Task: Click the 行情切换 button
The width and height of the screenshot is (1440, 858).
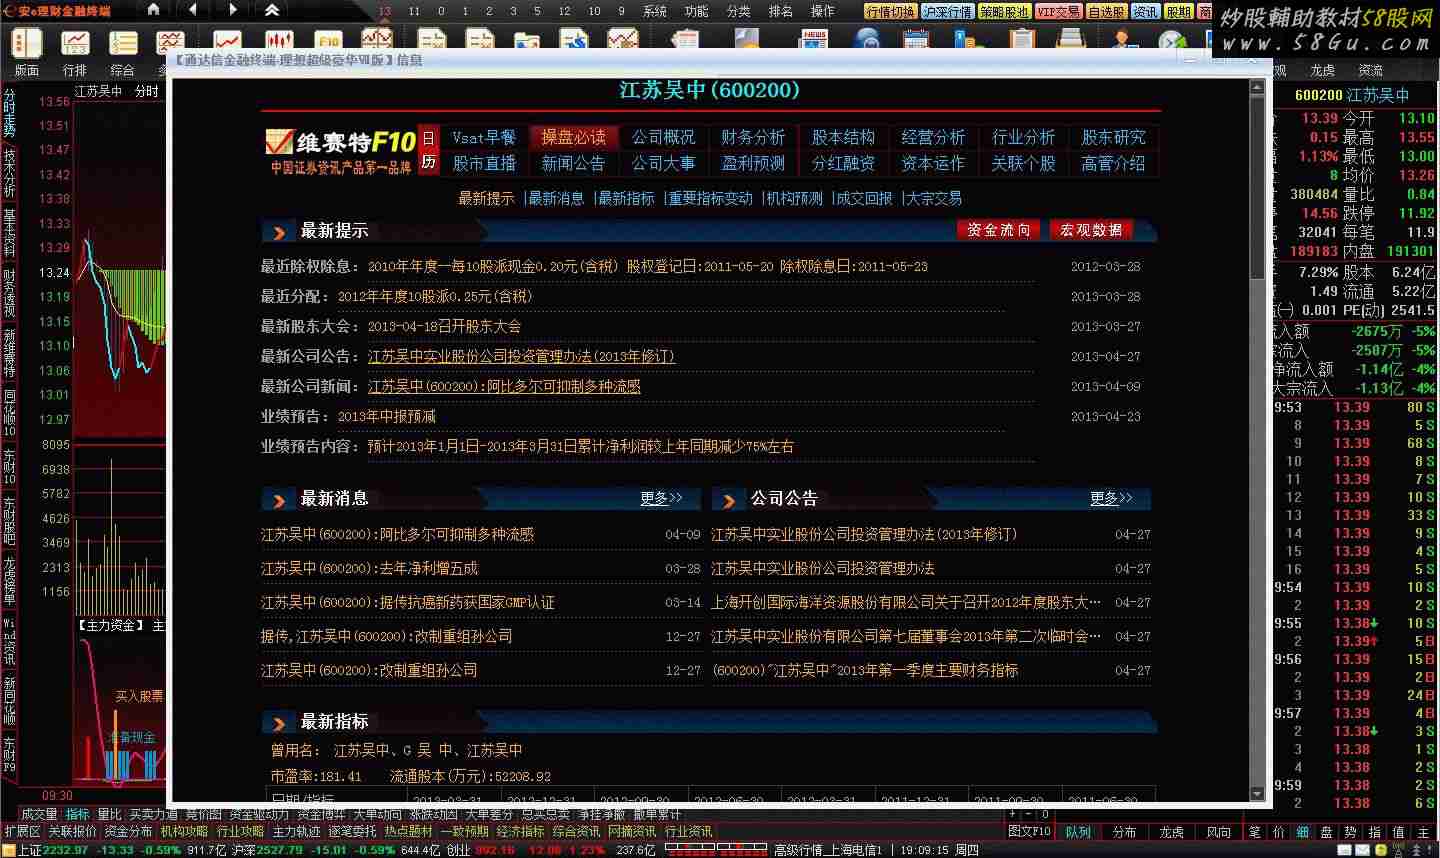Action: click(x=891, y=12)
